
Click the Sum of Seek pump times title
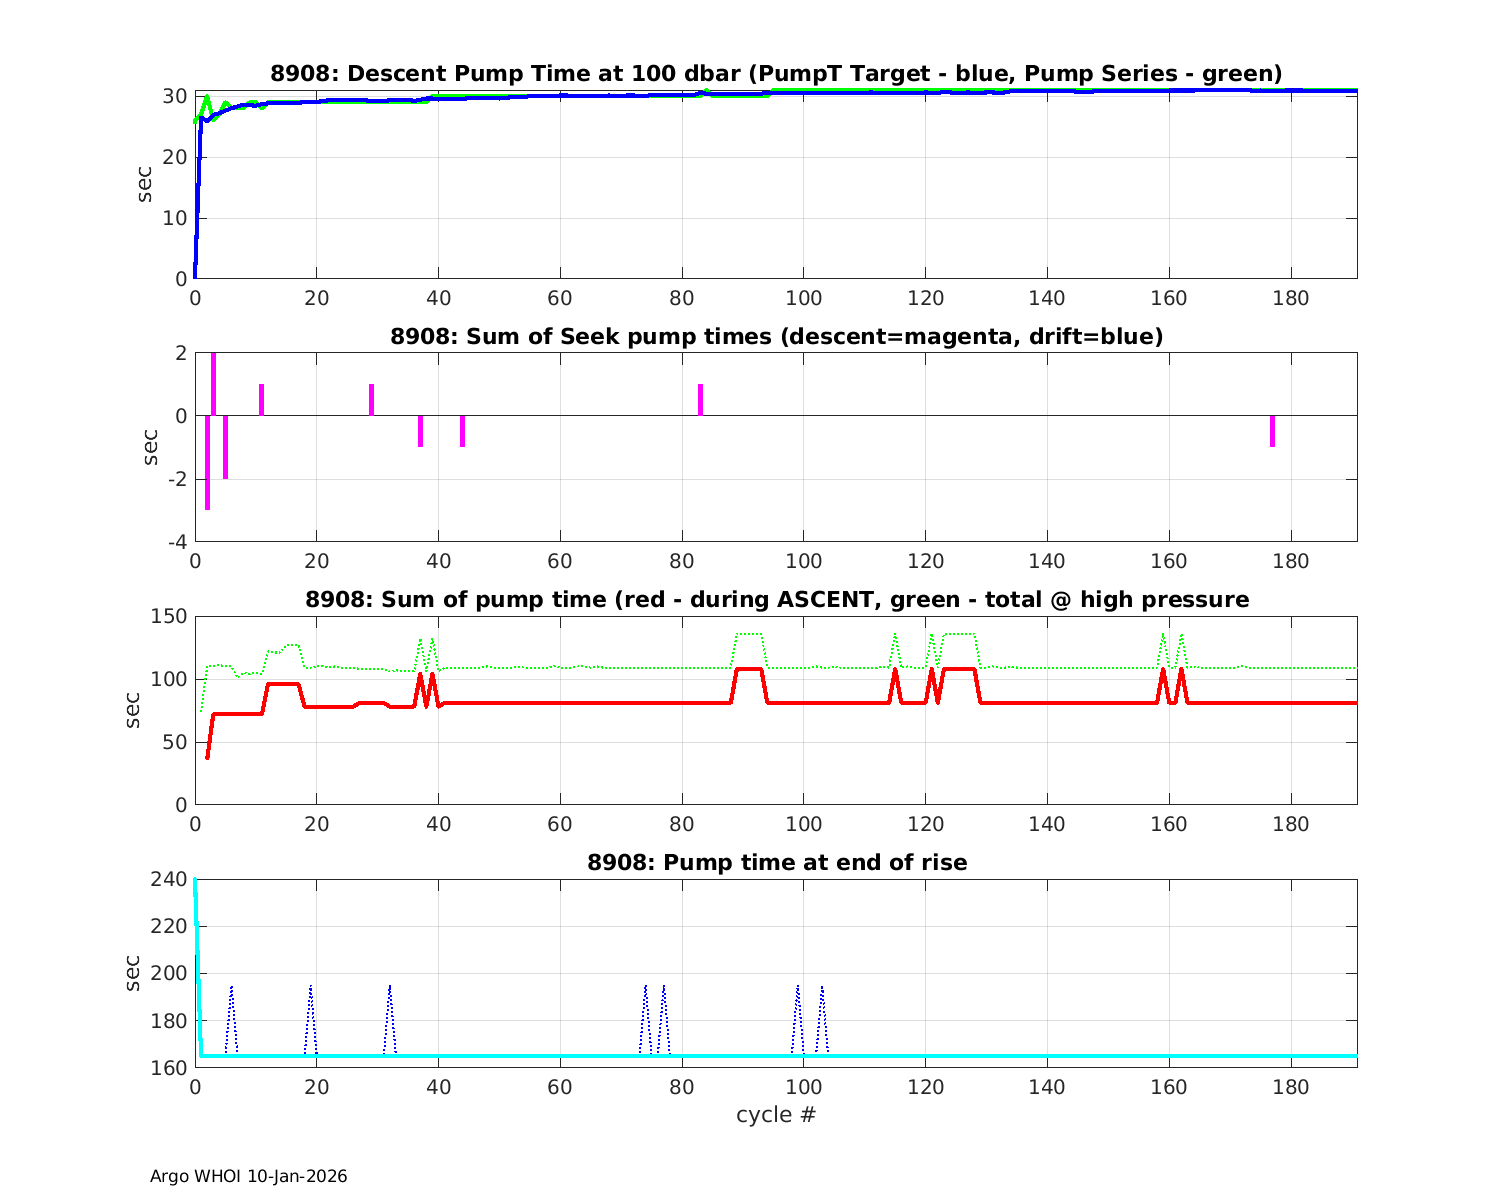click(x=776, y=337)
